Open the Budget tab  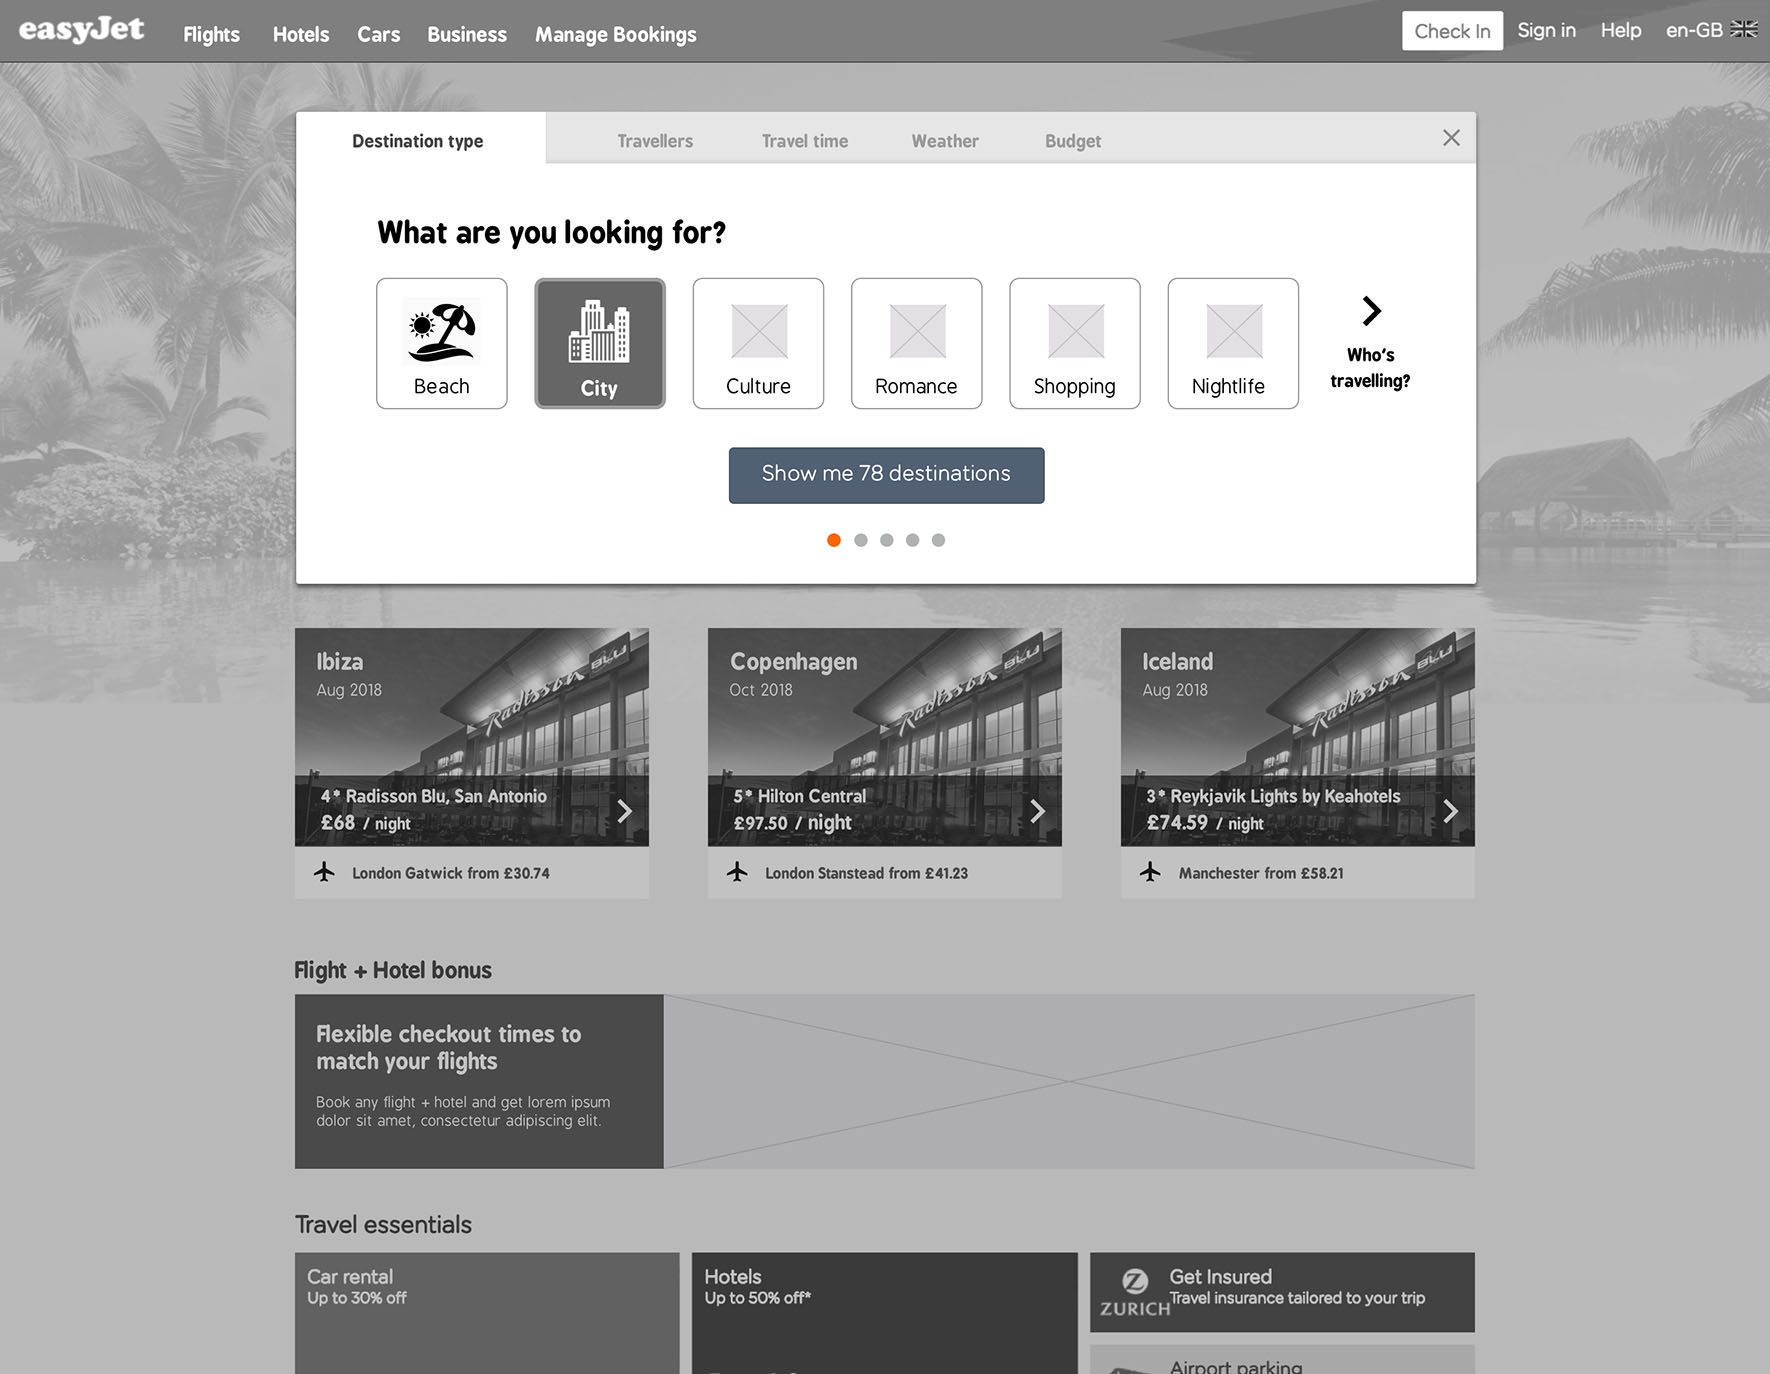click(1072, 141)
